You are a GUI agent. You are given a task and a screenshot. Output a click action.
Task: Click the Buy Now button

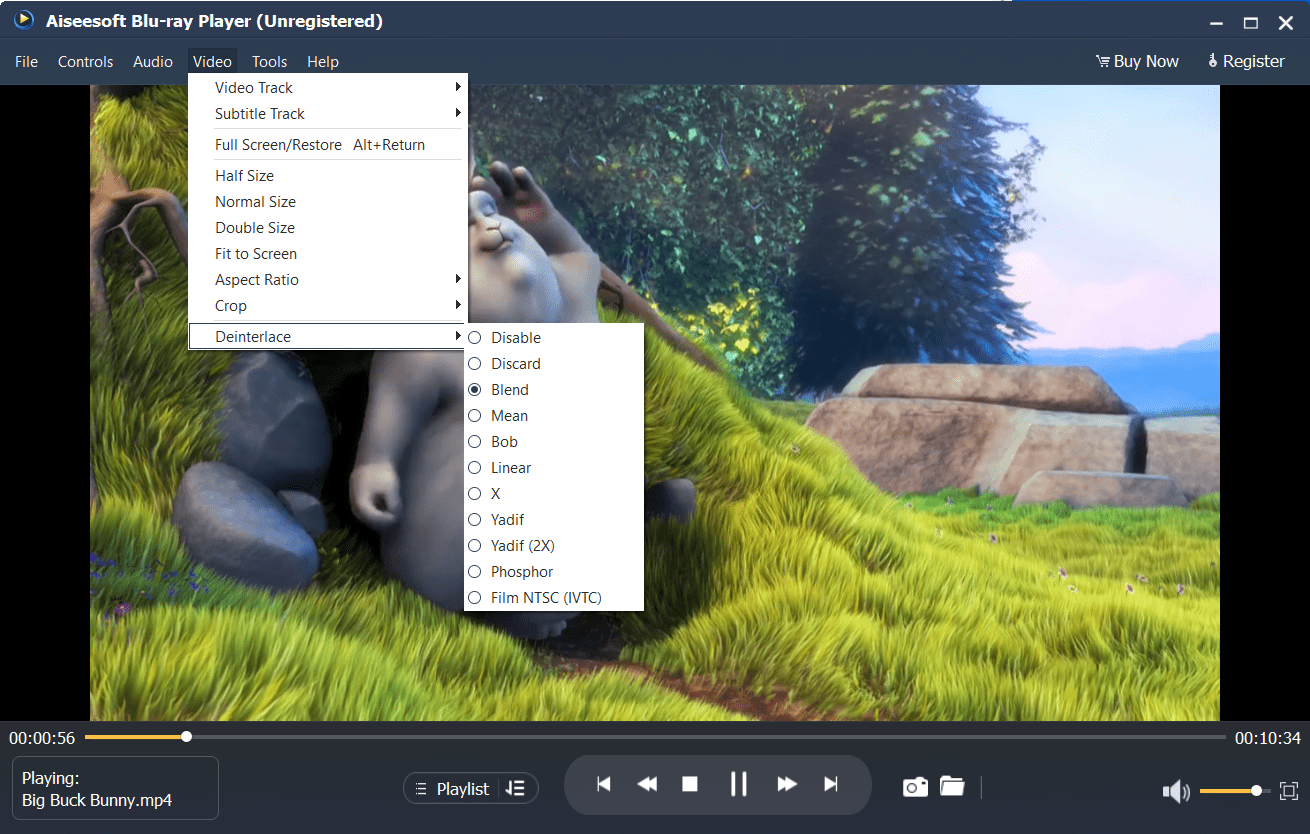pyautogui.click(x=1137, y=62)
